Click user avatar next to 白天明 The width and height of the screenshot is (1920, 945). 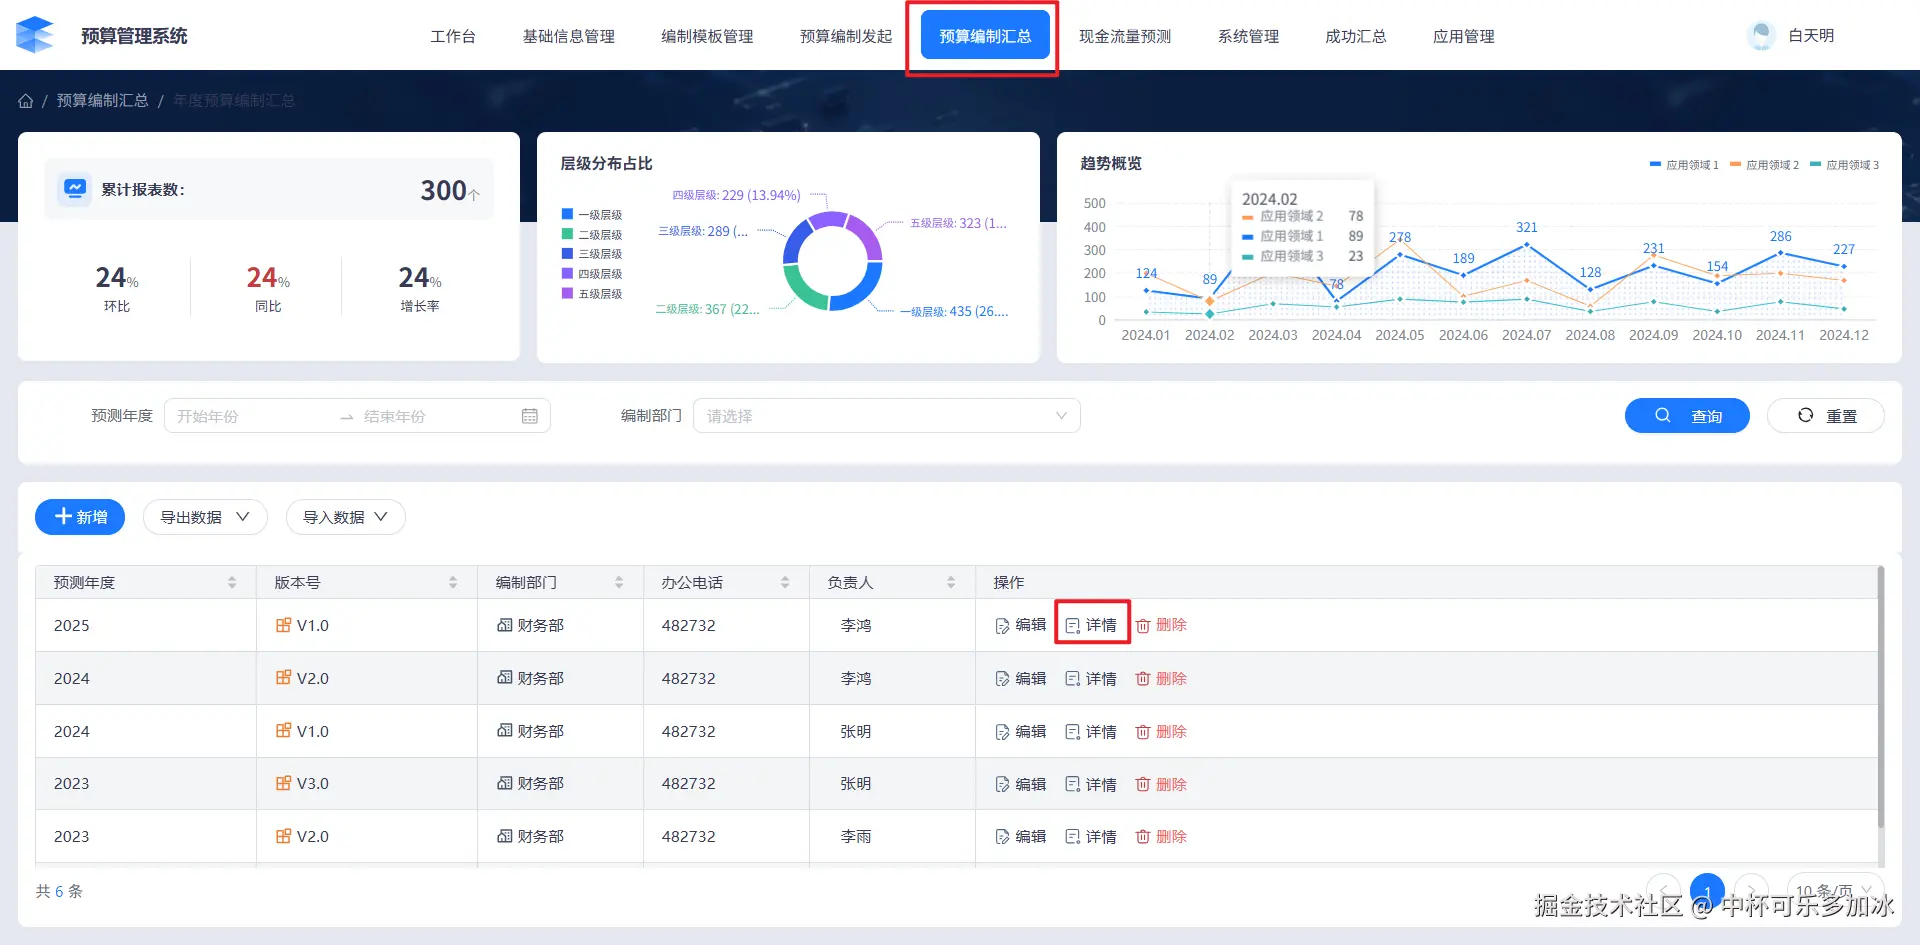1761,36
